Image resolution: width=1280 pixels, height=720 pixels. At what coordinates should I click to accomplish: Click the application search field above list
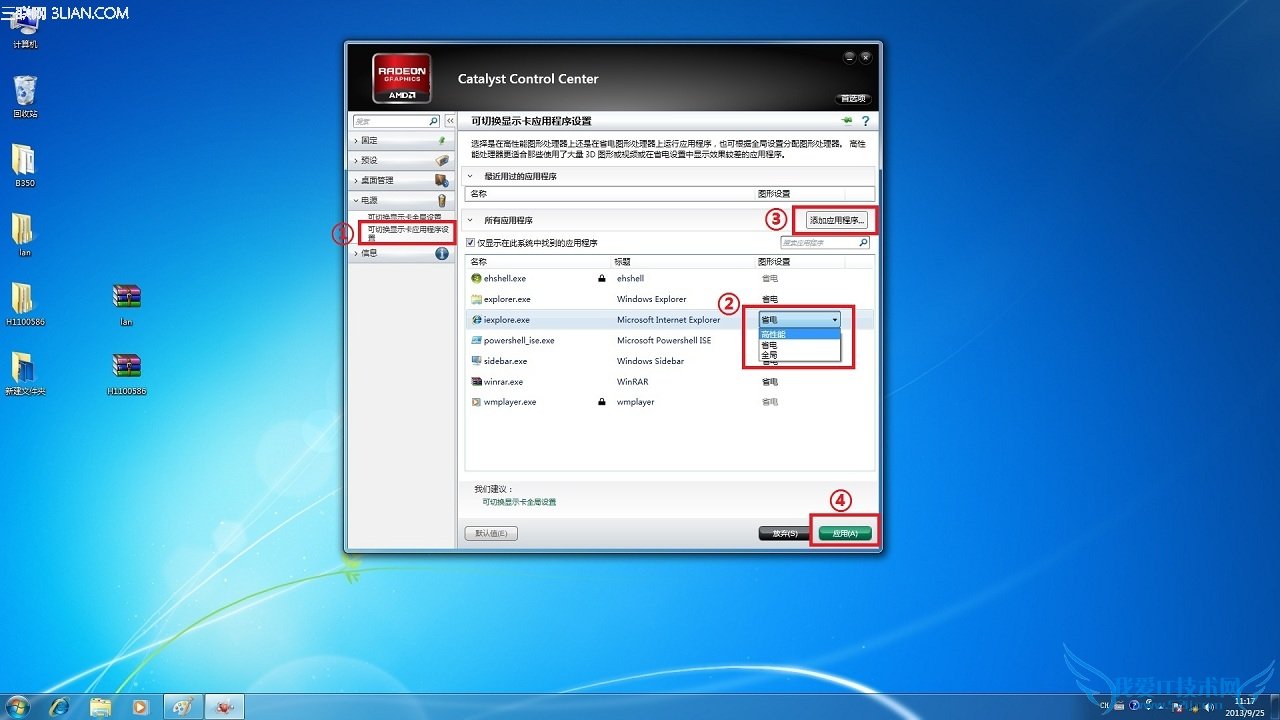point(818,243)
